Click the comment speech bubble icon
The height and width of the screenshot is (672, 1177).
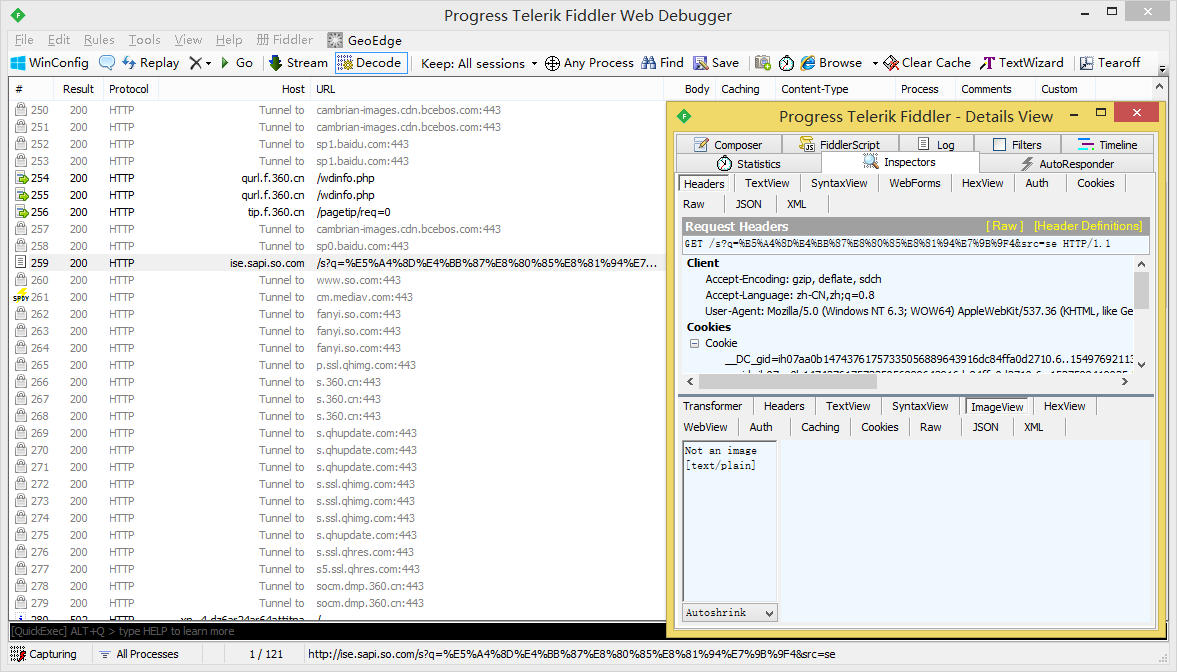pos(107,63)
